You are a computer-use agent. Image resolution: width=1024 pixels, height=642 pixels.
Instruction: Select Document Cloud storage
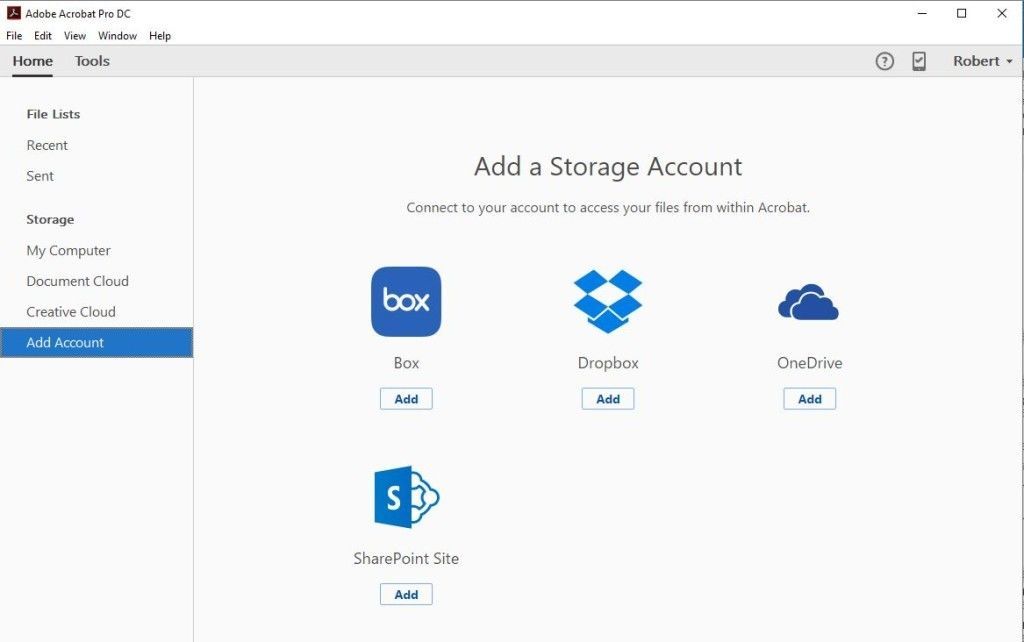pos(97,281)
